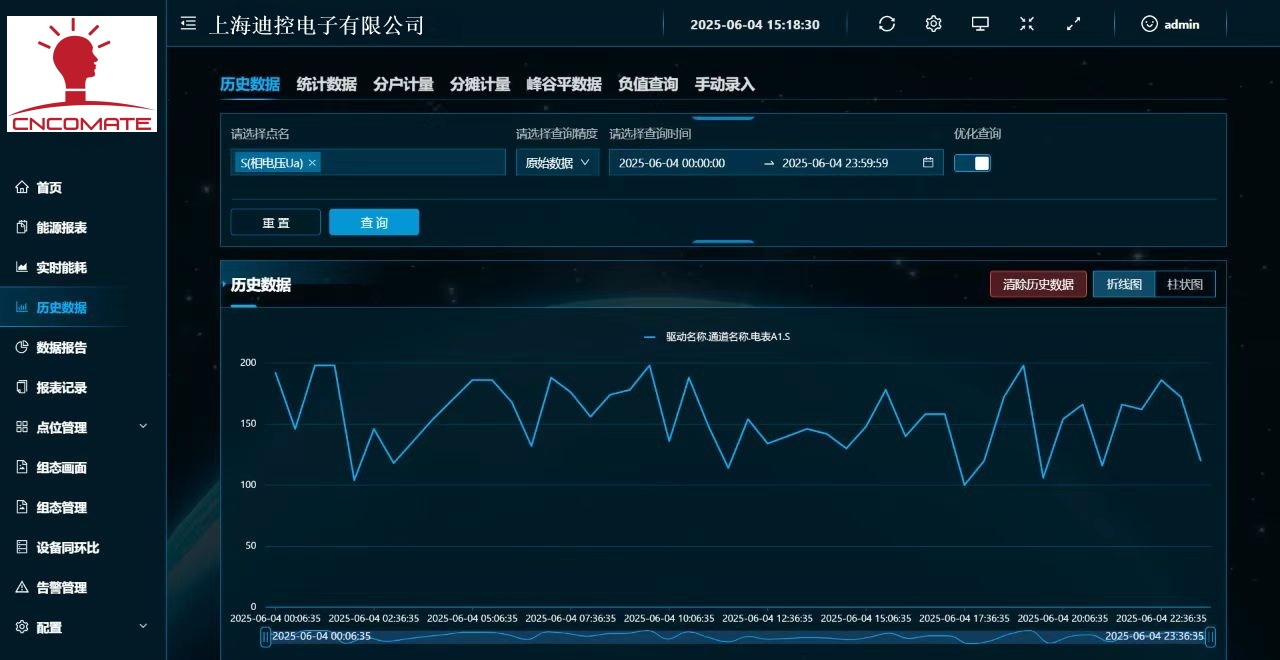This screenshot has height=660, width=1280.
Task: Select 折线图 chart mode
Action: (x=1123, y=284)
